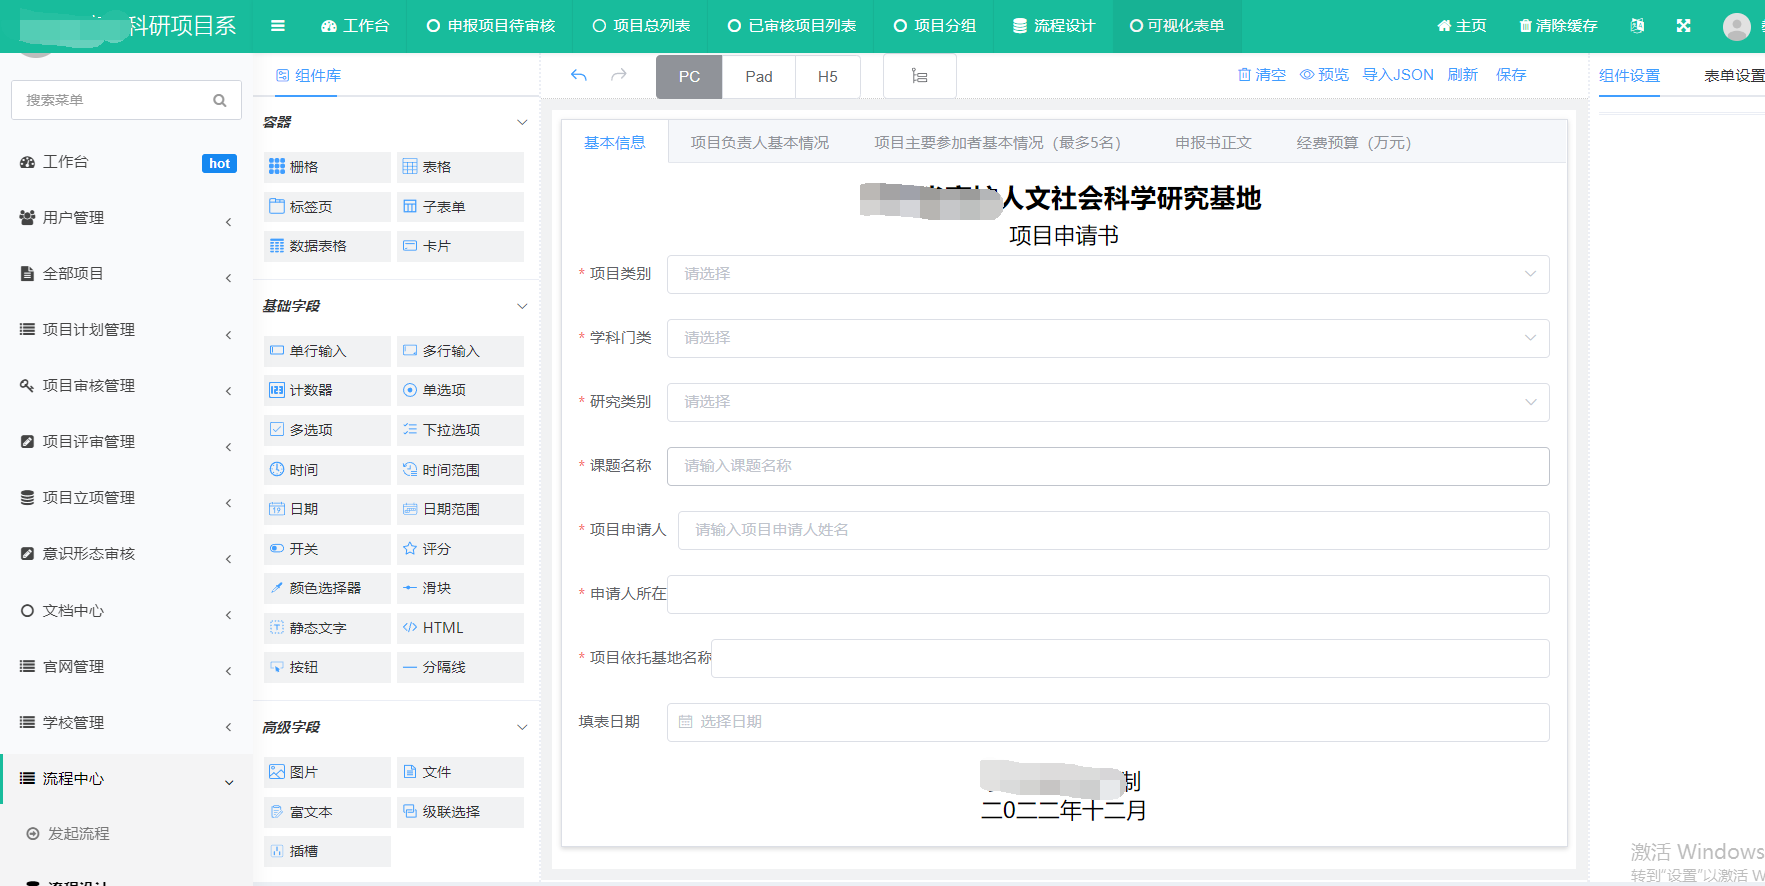Switch preview to H5 mode

(828, 77)
